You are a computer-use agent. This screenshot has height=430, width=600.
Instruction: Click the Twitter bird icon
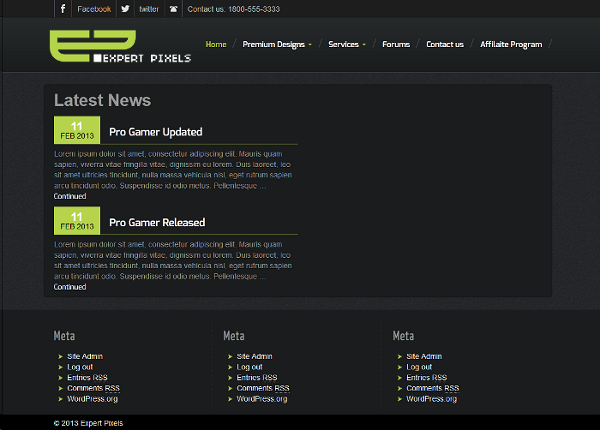pyautogui.click(x=125, y=9)
